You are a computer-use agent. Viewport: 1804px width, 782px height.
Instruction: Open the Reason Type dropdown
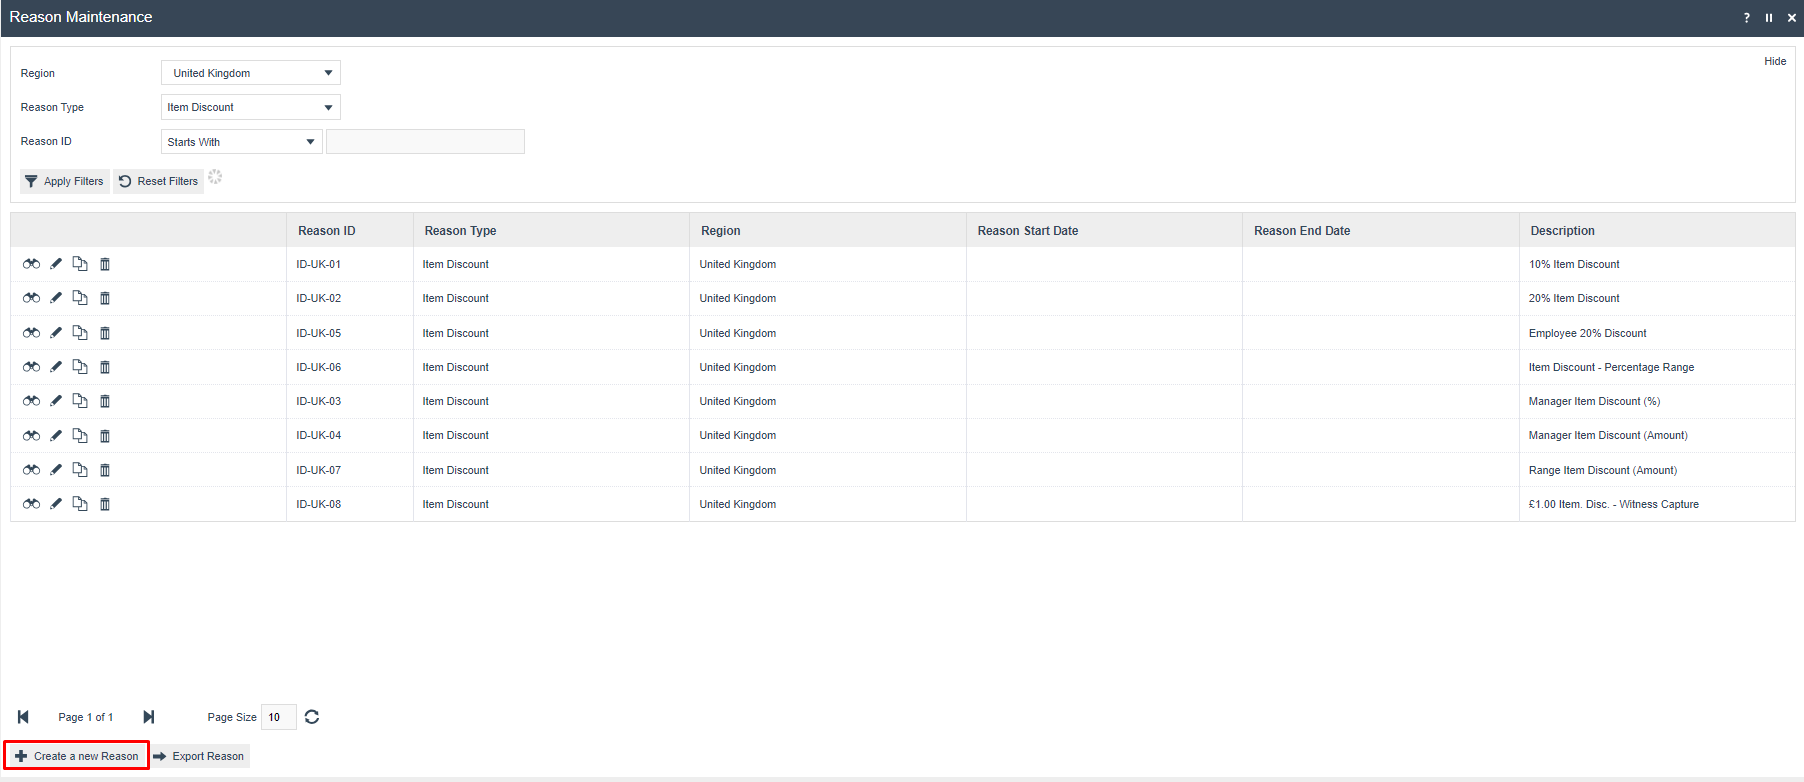(x=251, y=107)
